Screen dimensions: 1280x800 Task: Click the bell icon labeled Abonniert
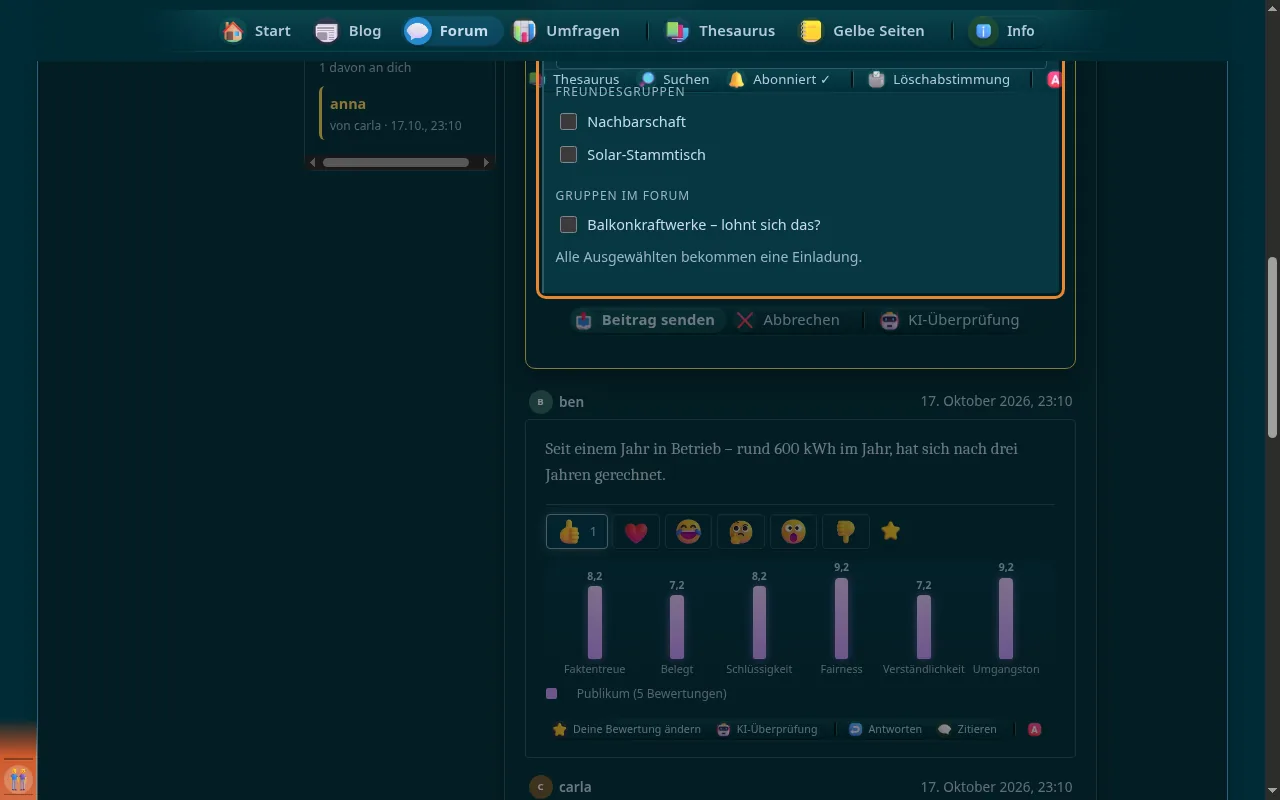(x=736, y=79)
